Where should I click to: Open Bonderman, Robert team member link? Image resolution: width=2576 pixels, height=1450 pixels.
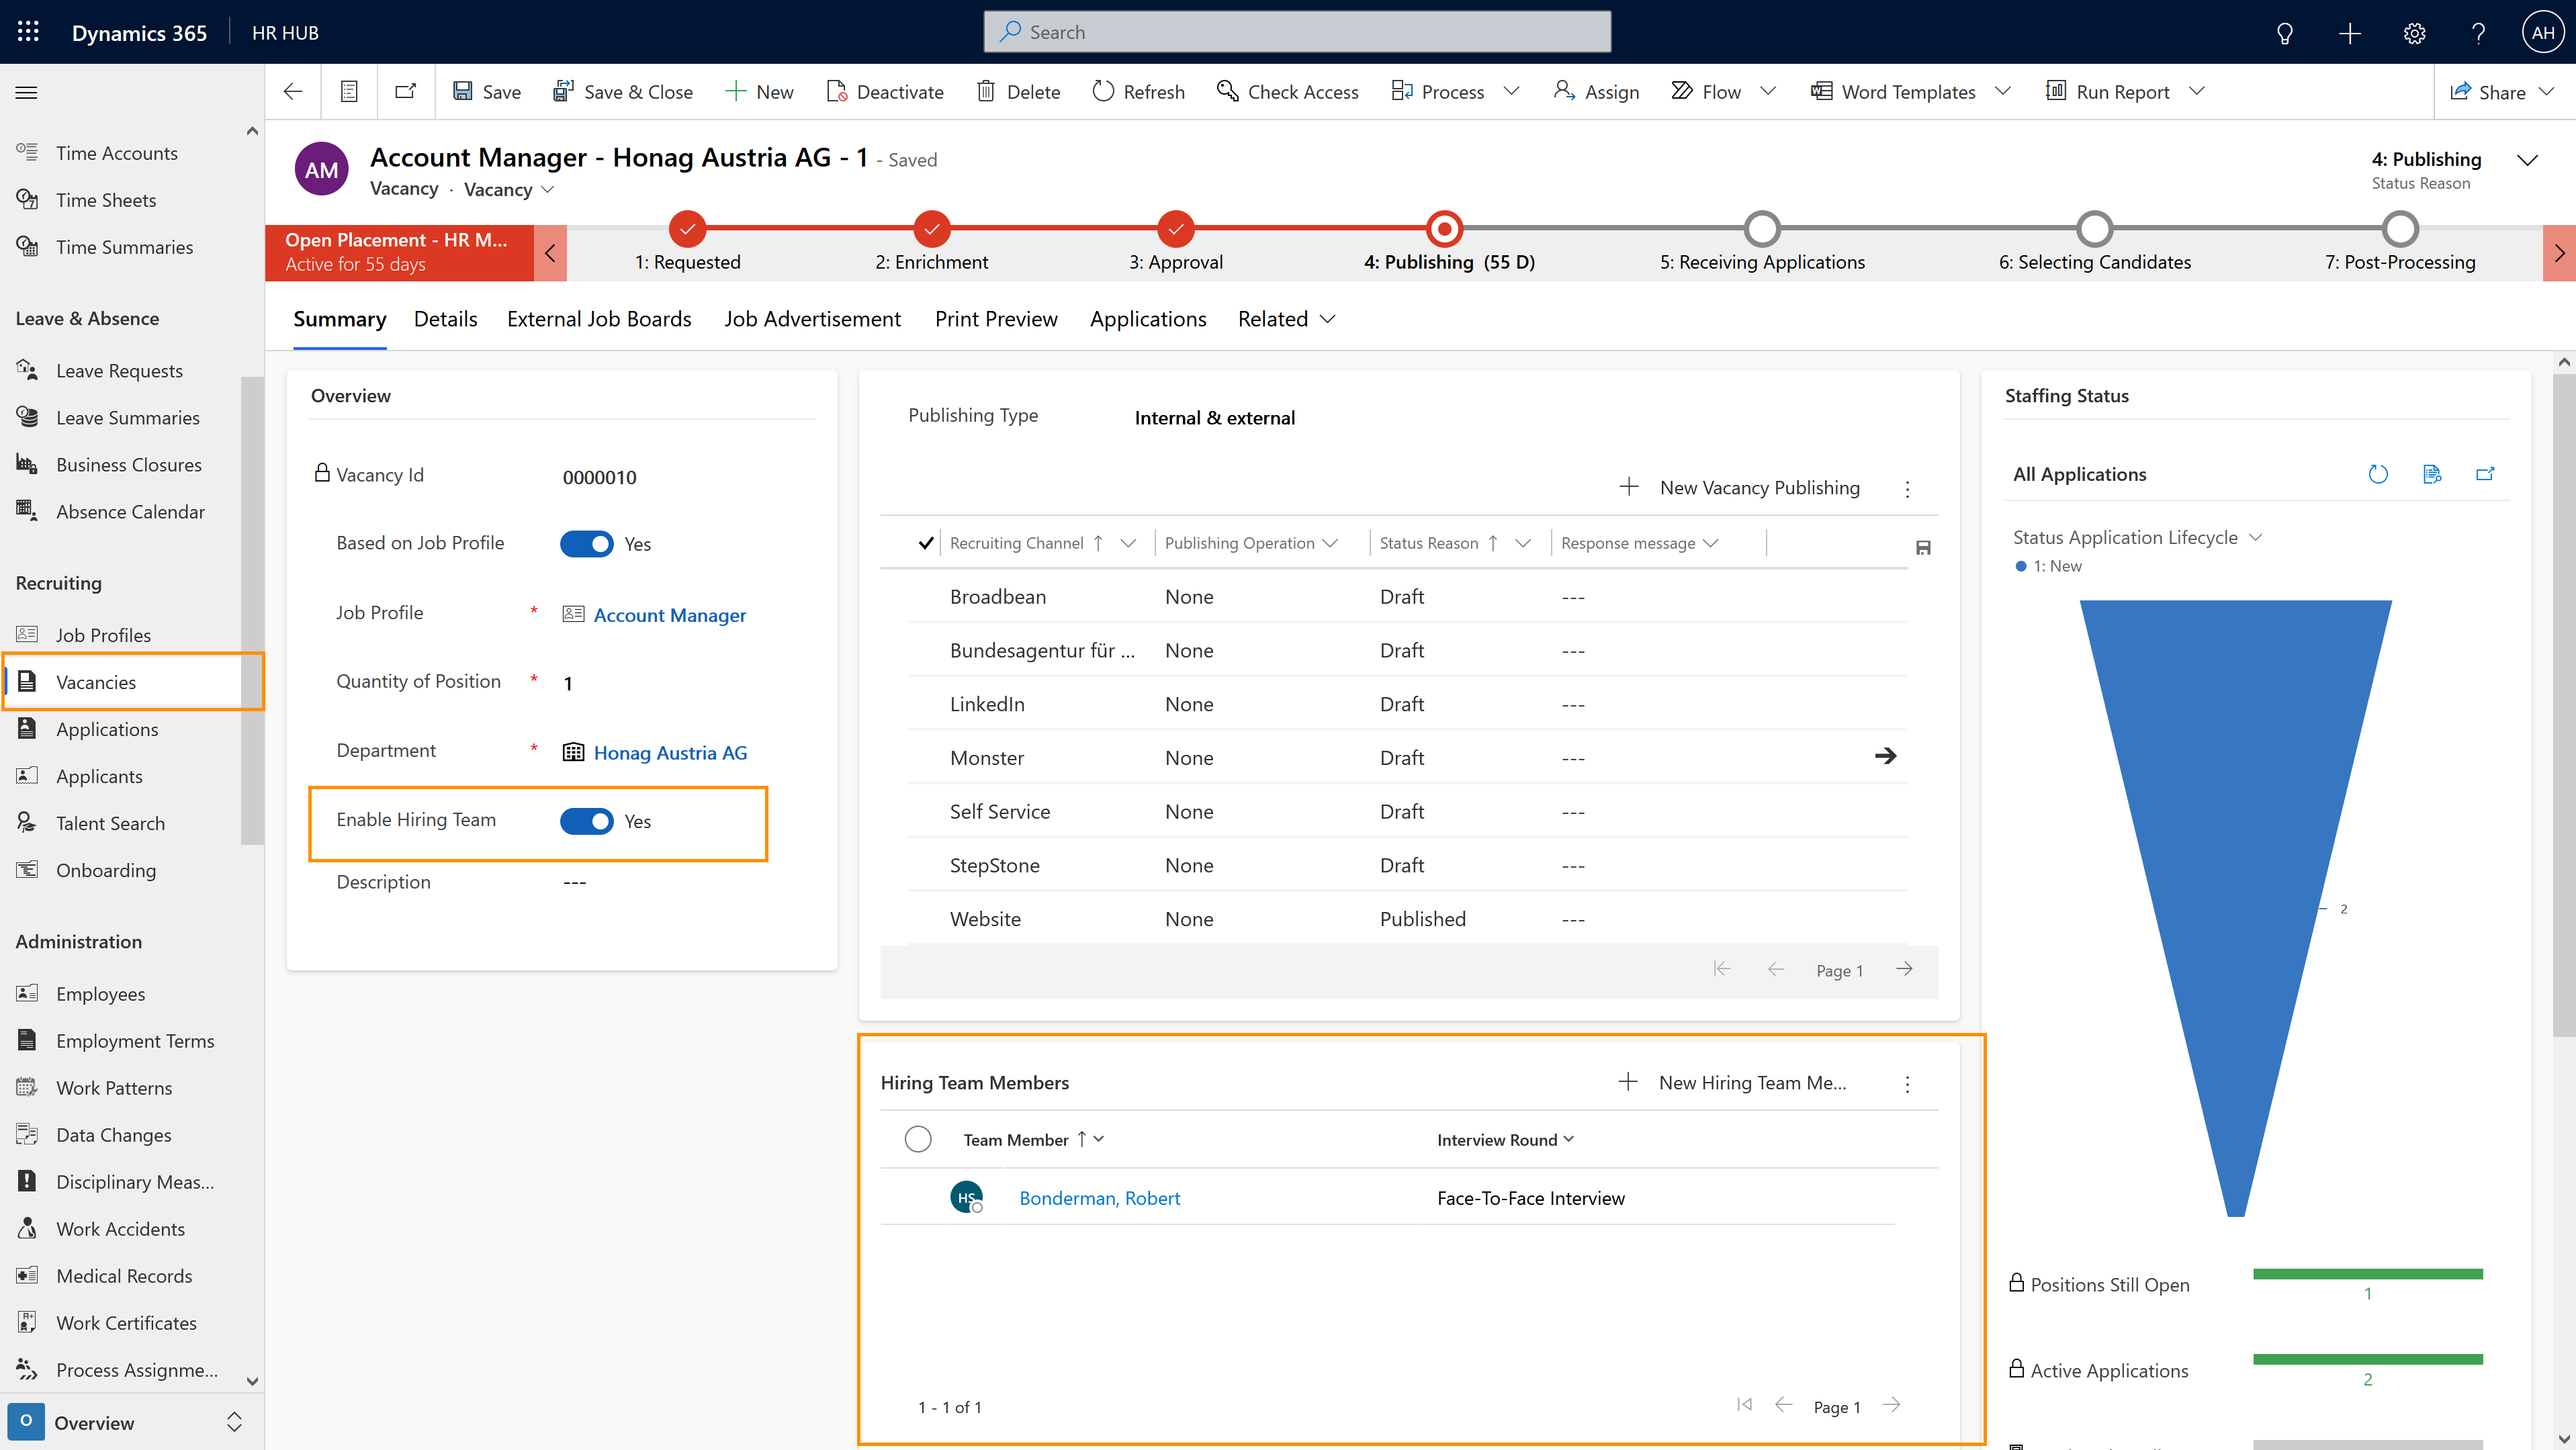click(x=1099, y=1198)
